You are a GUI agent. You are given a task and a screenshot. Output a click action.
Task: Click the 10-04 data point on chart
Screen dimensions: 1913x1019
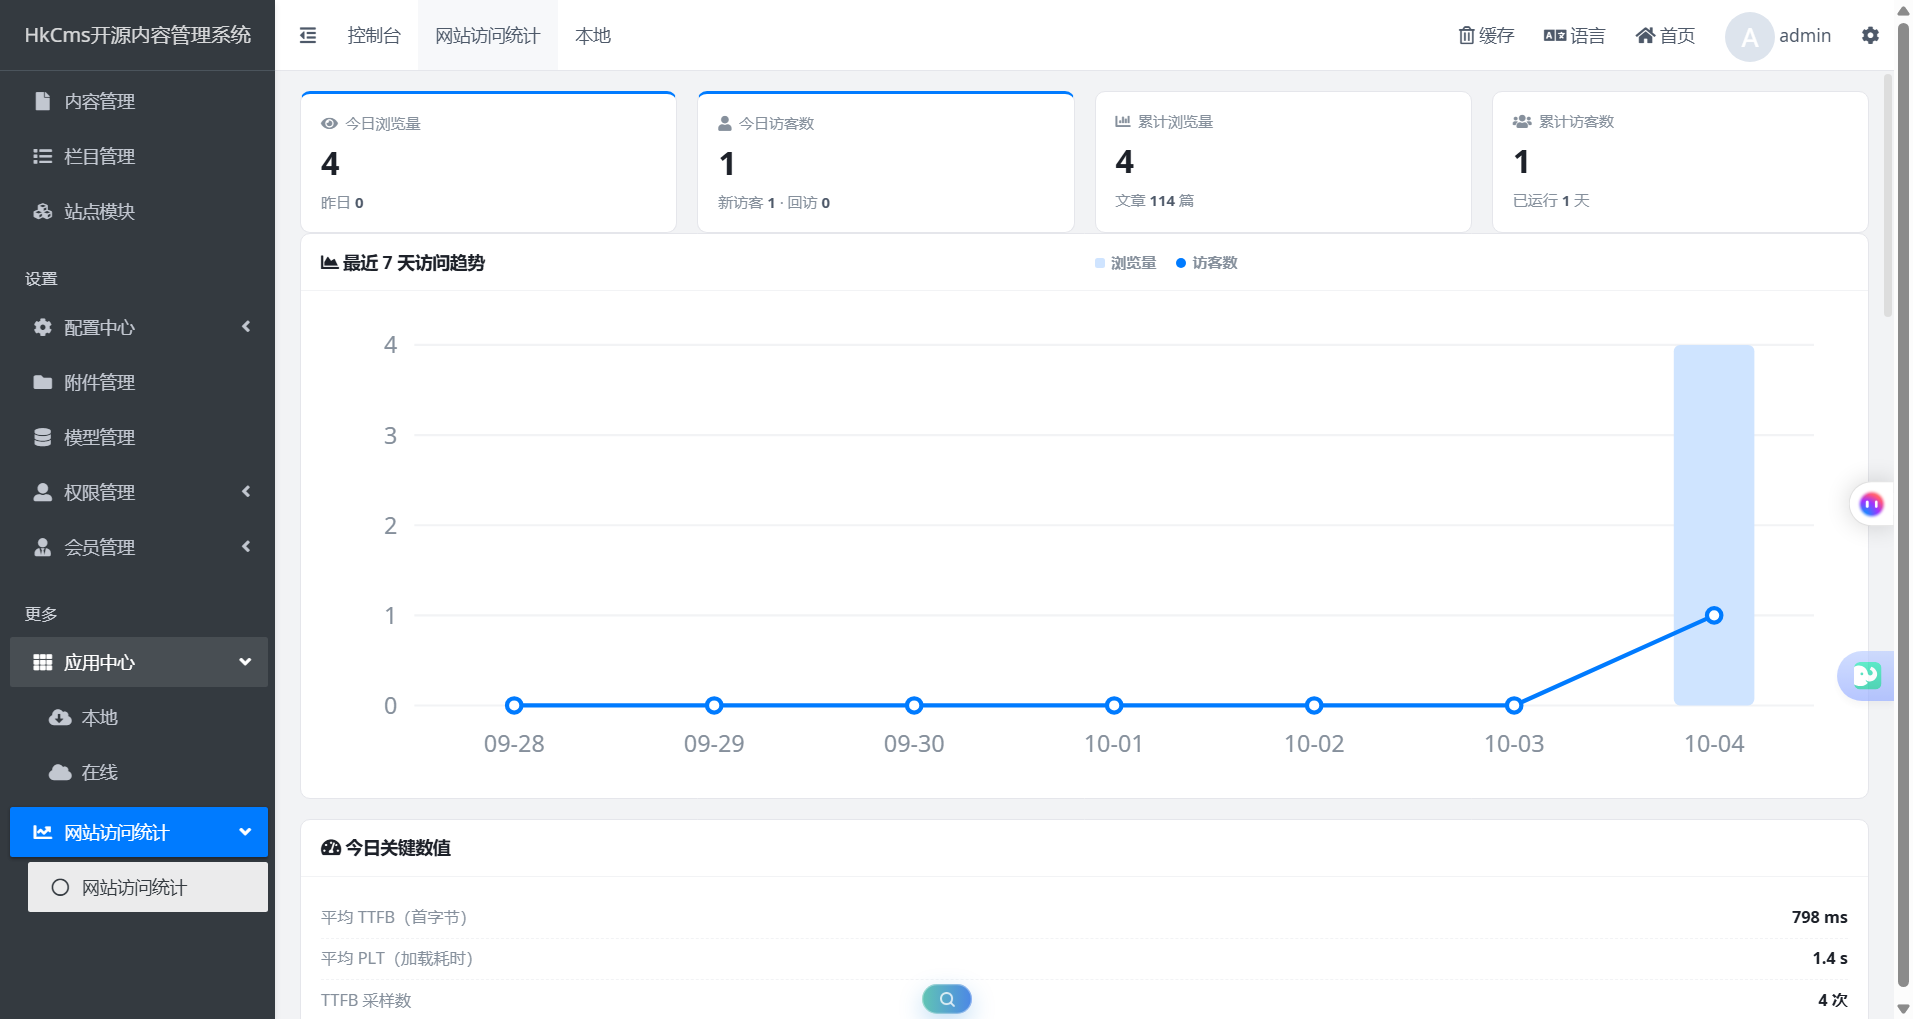tap(1714, 615)
